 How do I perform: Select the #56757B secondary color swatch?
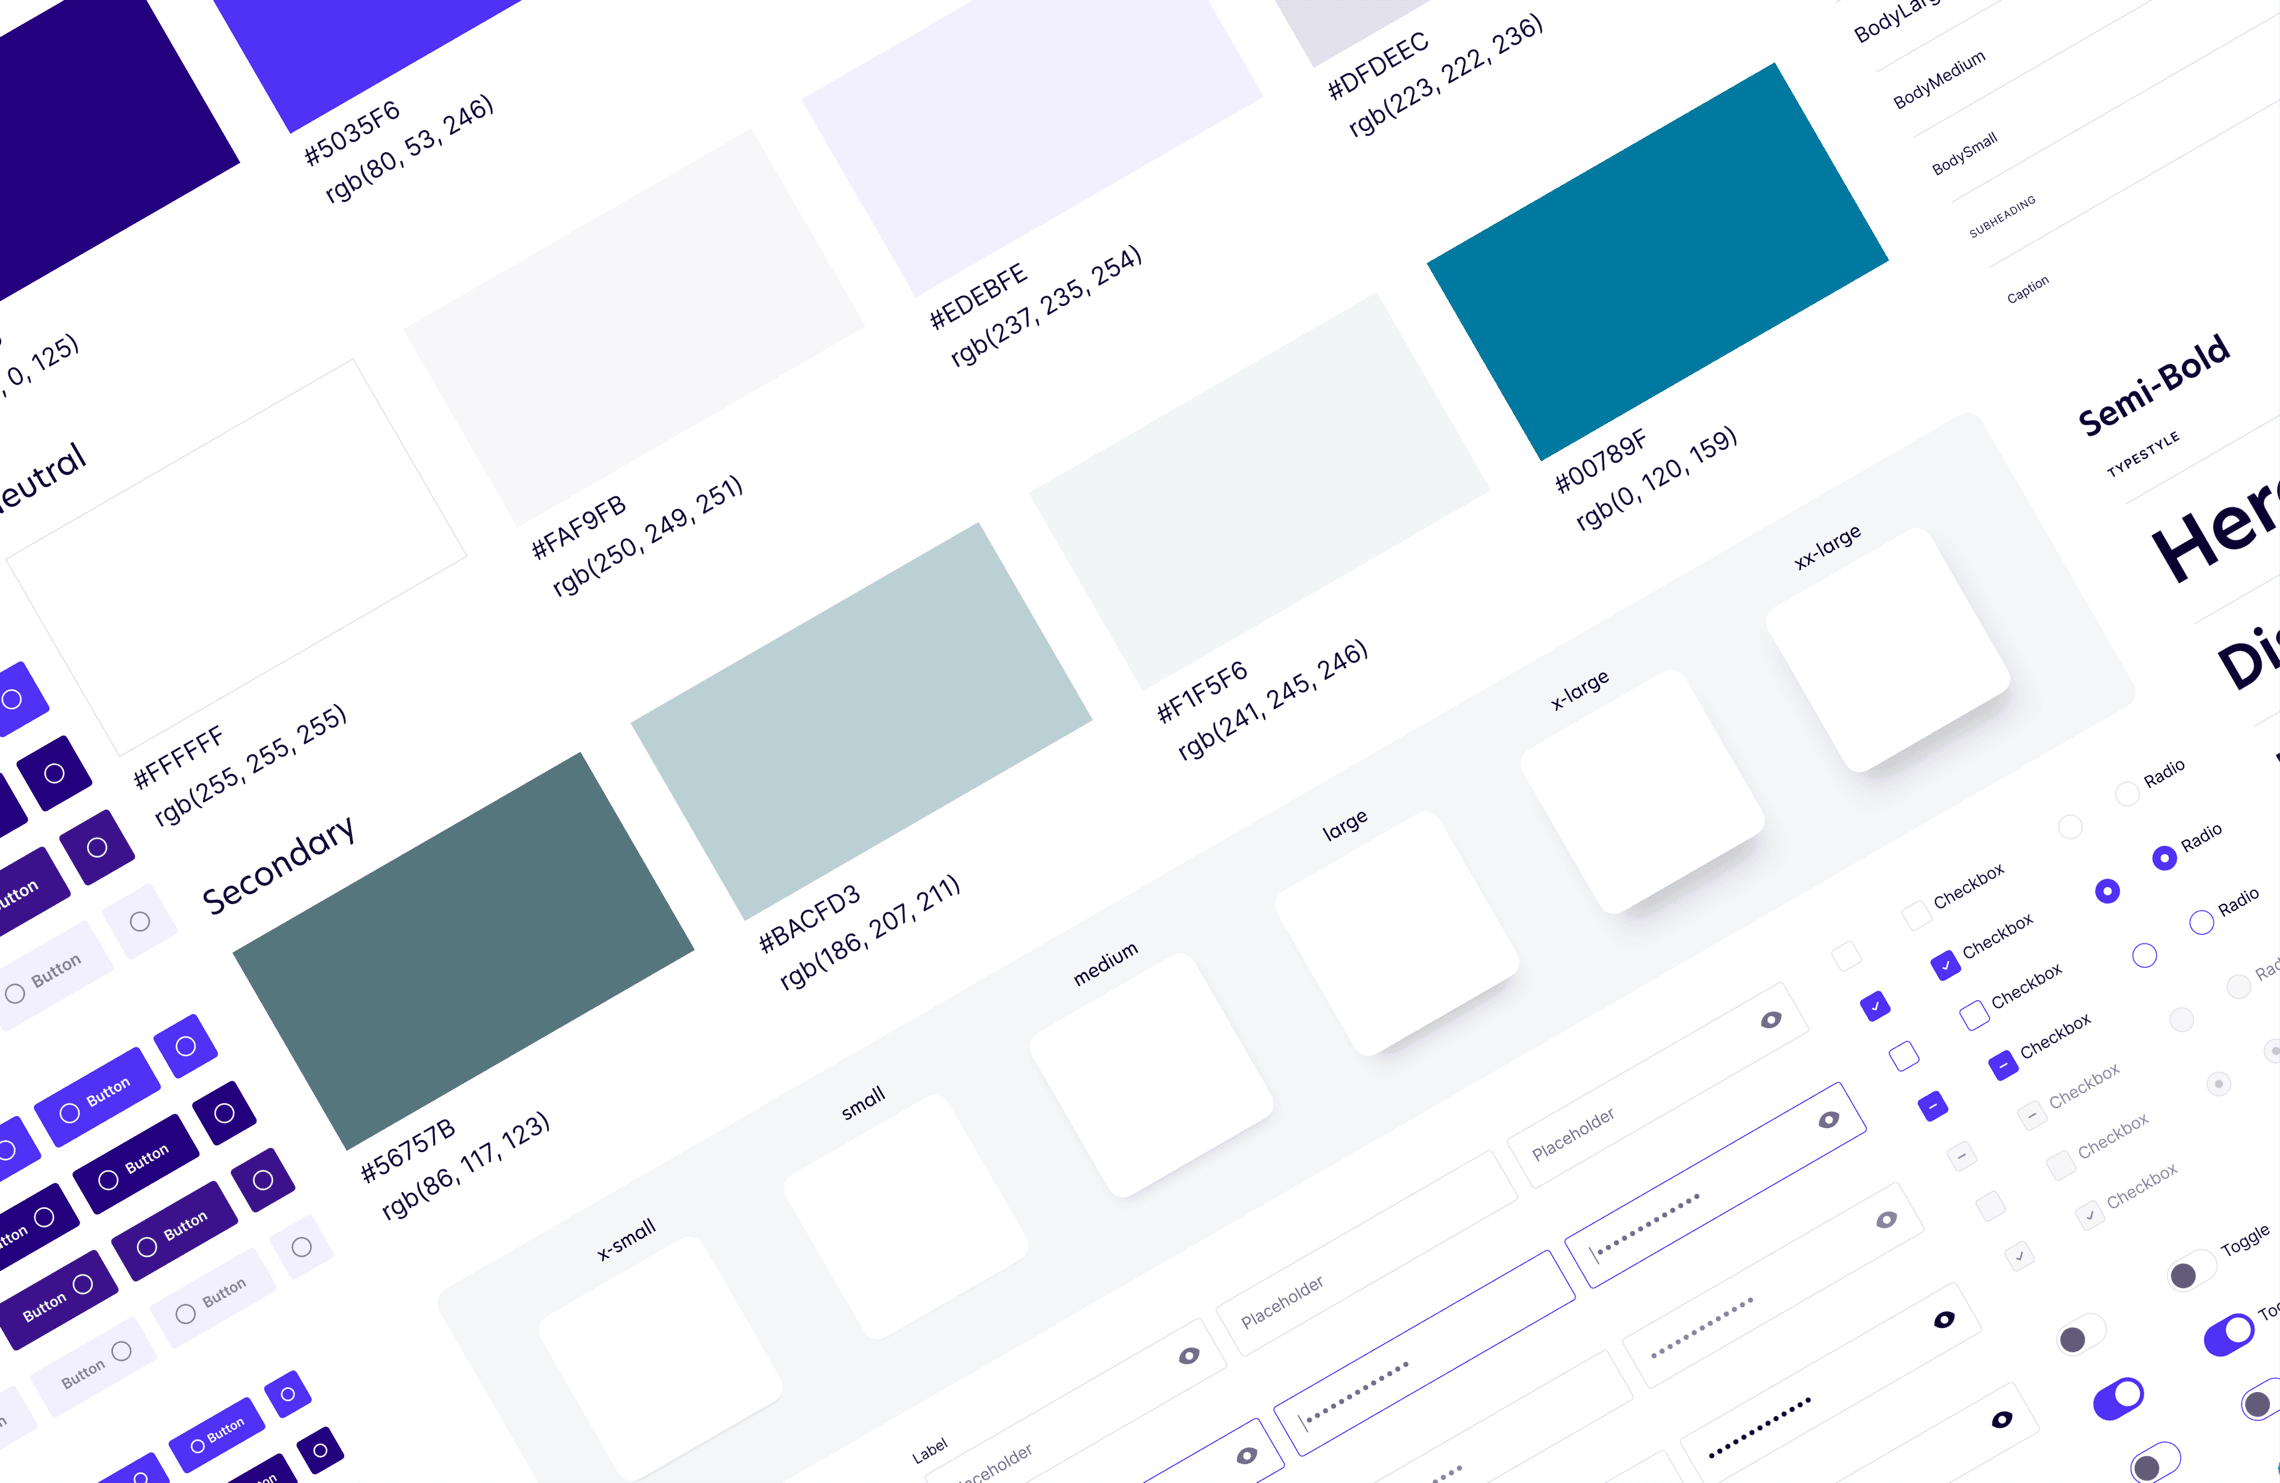463,951
